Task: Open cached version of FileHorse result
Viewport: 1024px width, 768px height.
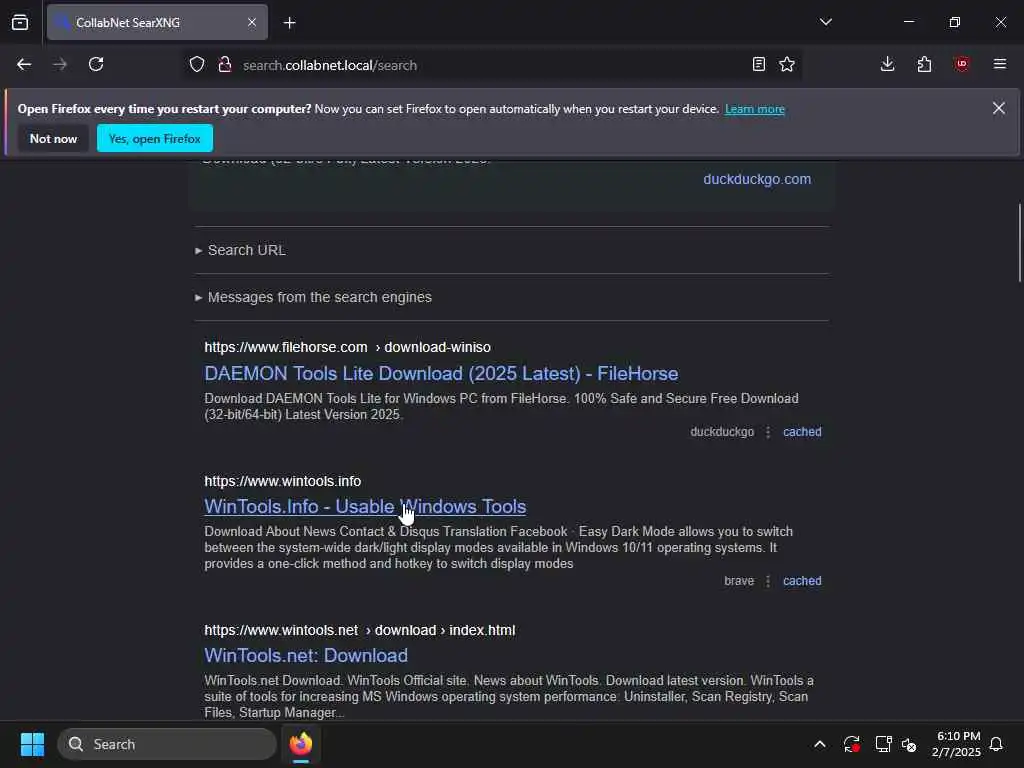Action: pyautogui.click(x=802, y=432)
